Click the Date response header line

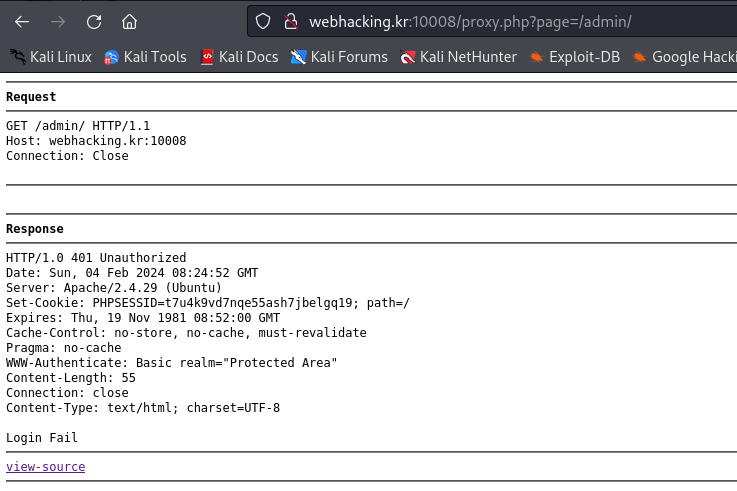pyautogui.click(x=132, y=273)
